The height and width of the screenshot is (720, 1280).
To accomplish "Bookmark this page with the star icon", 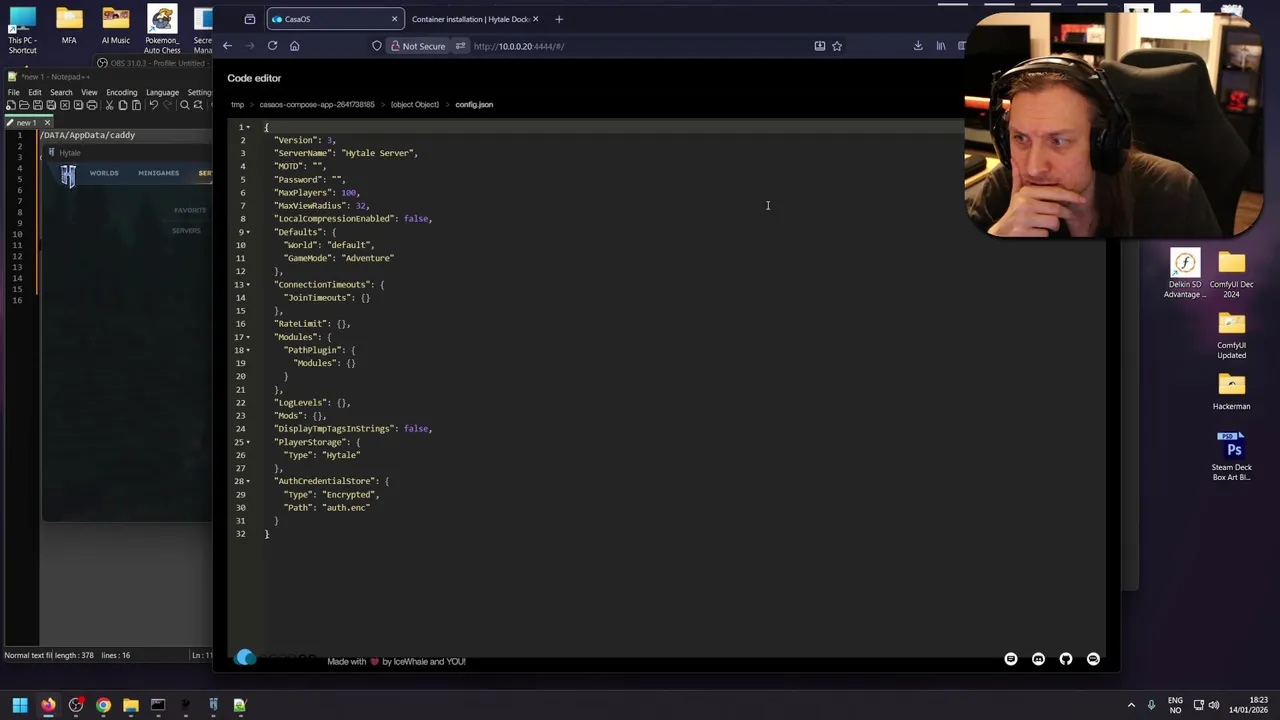I will click(x=837, y=46).
